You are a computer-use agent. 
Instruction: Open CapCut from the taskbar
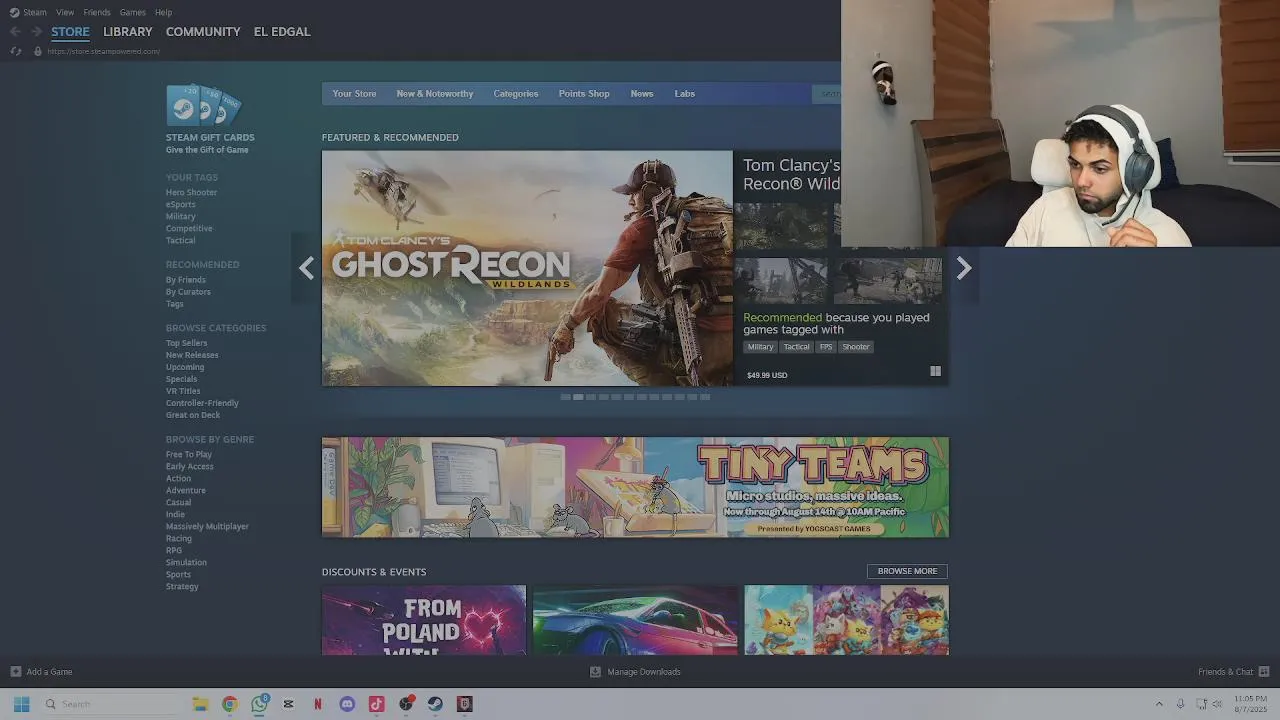point(288,704)
